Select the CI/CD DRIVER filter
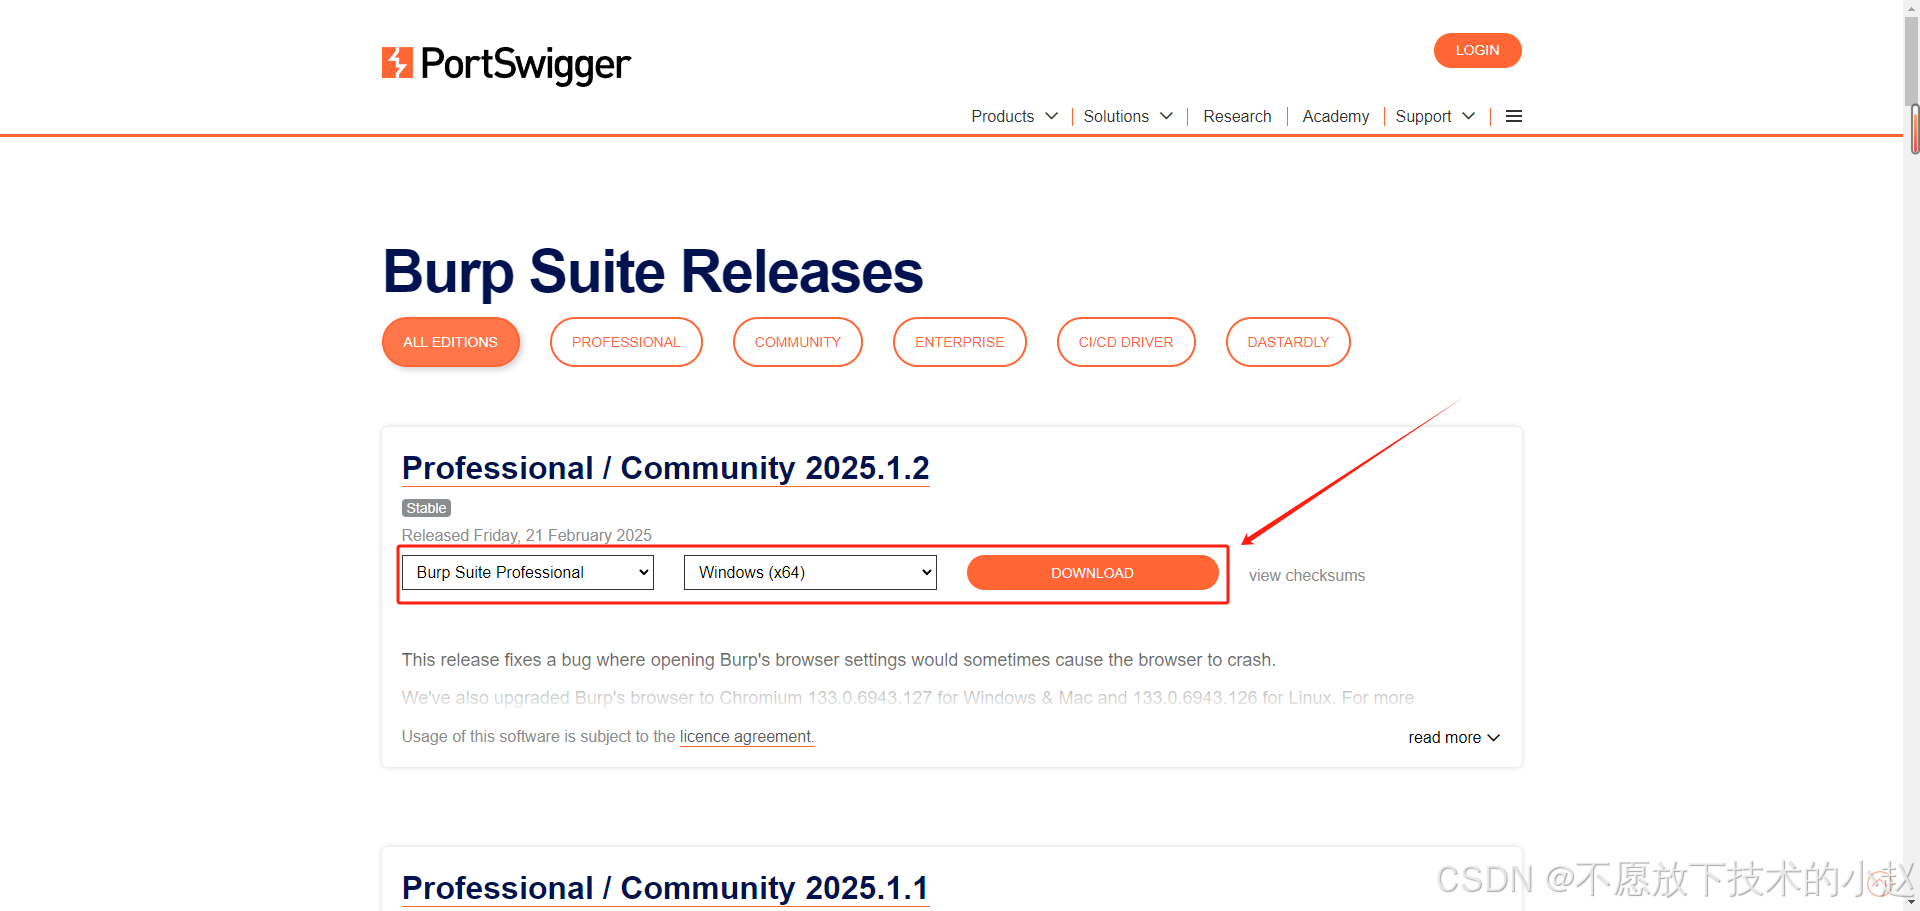 (1126, 342)
